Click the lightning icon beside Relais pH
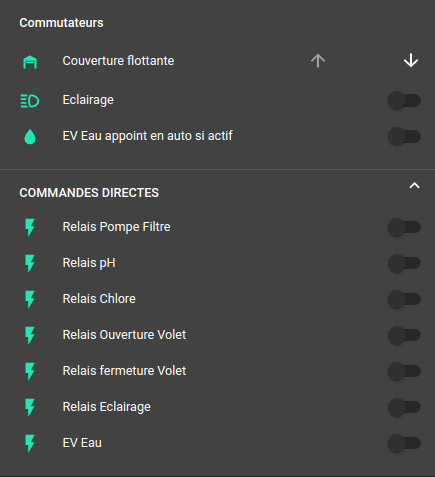Image resolution: width=435 pixels, height=477 pixels. tap(30, 263)
